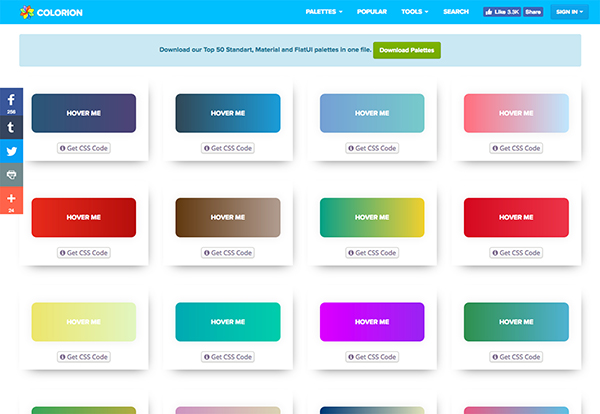This screenshot has width=600, height=414.
Task: Click the pale yellow gradient swatch
Action: pyautogui.click(x=84, y=321)
